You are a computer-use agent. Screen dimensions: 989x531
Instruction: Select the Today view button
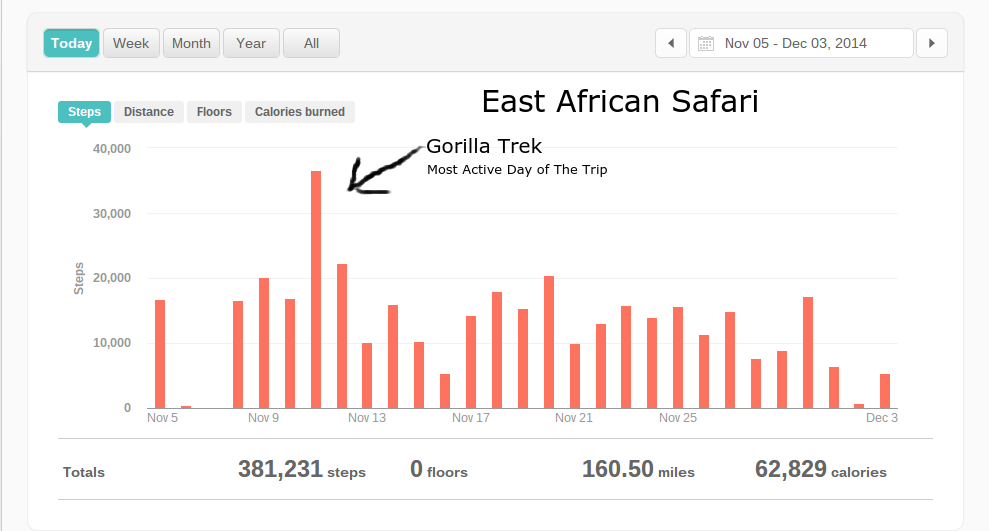pos(71,43)
